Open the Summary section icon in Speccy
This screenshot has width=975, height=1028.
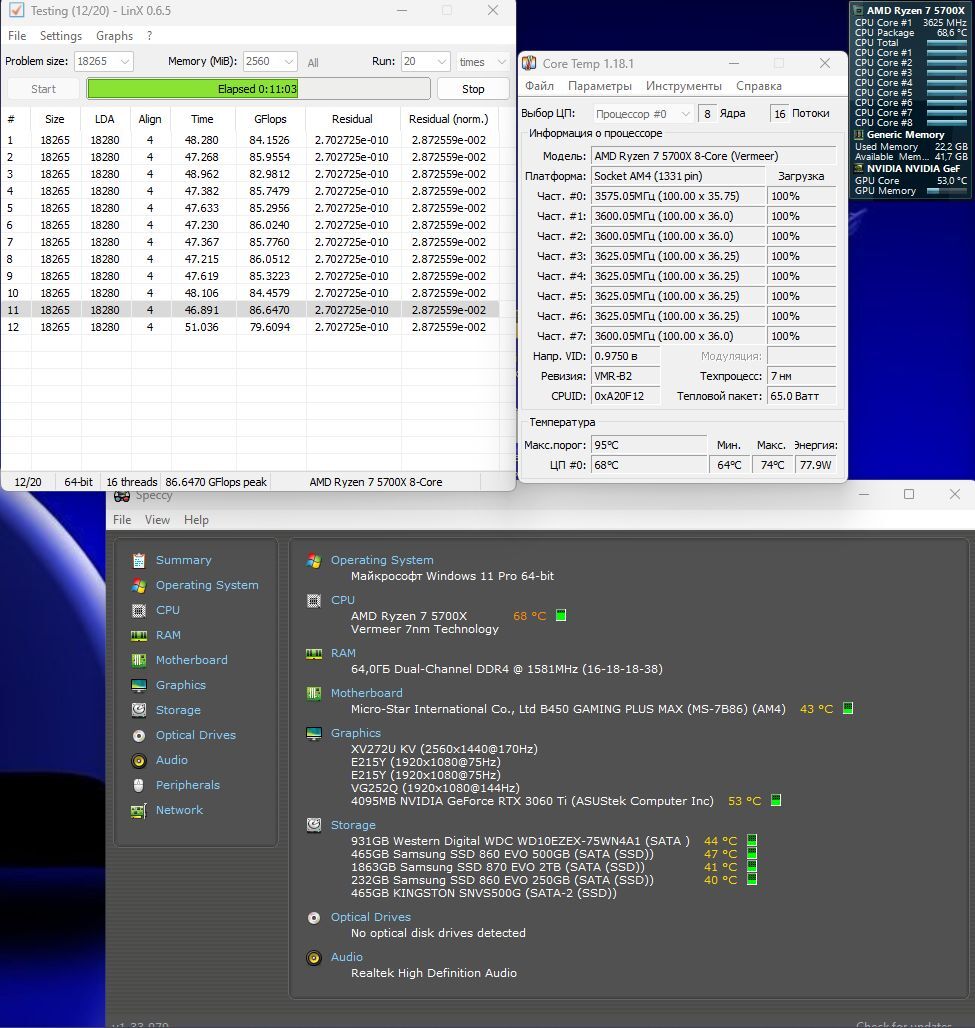[138, 561]
